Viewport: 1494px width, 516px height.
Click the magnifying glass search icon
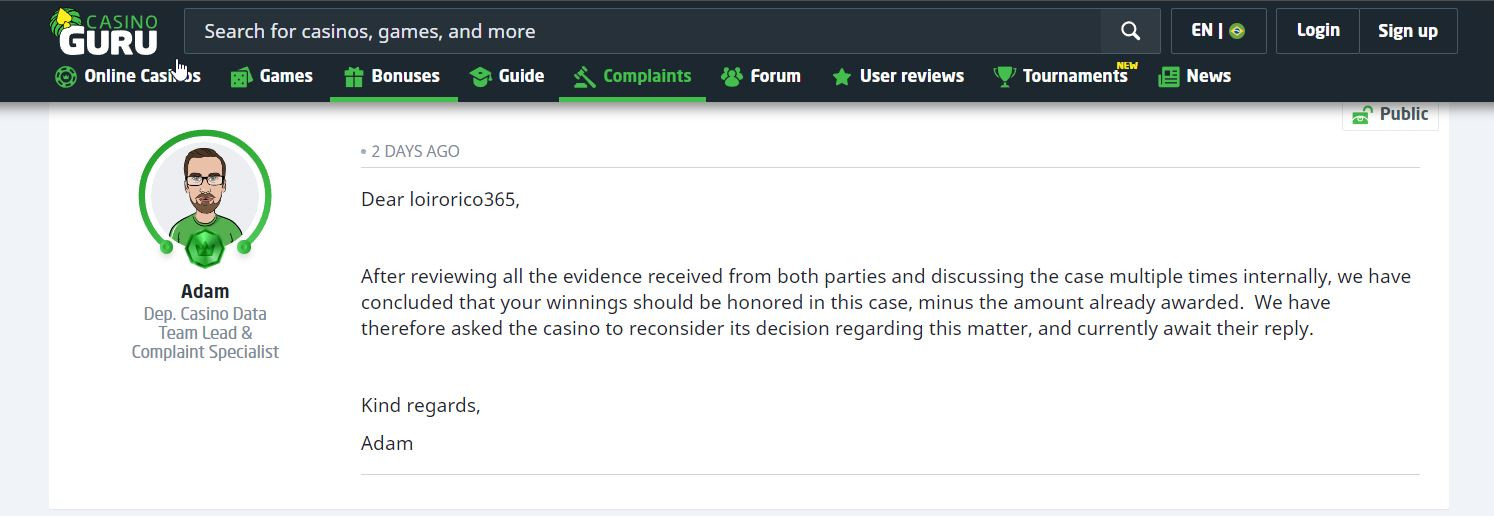point(1131,31)
